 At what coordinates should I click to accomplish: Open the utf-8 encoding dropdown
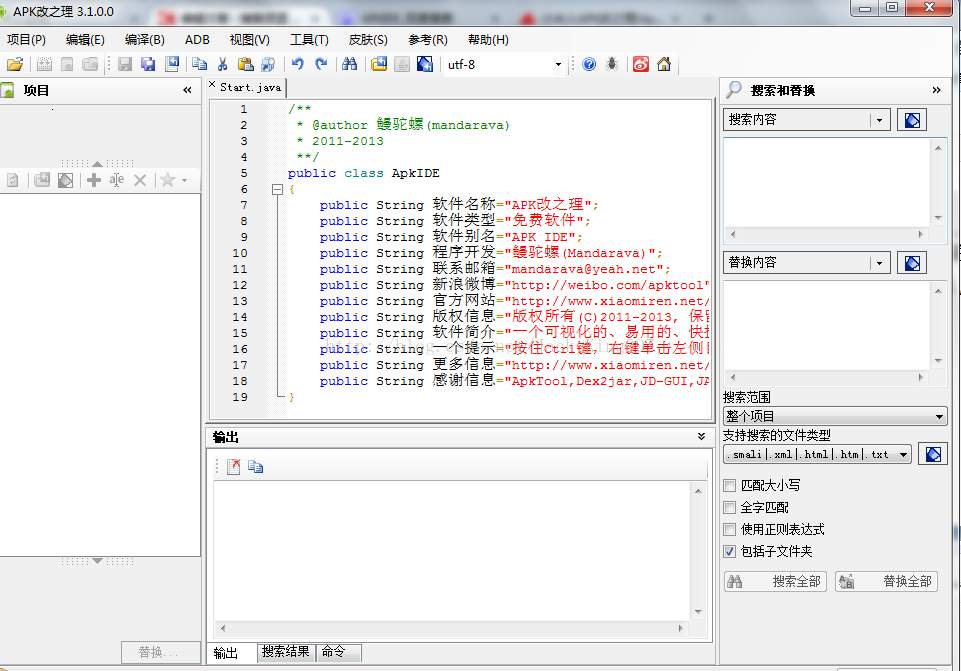[558, 64]
